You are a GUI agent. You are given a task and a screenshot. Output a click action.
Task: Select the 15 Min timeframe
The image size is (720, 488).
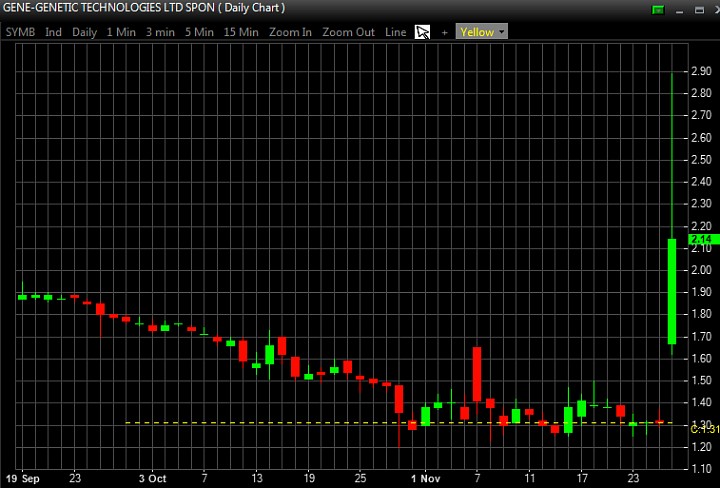tap(241, 32)
